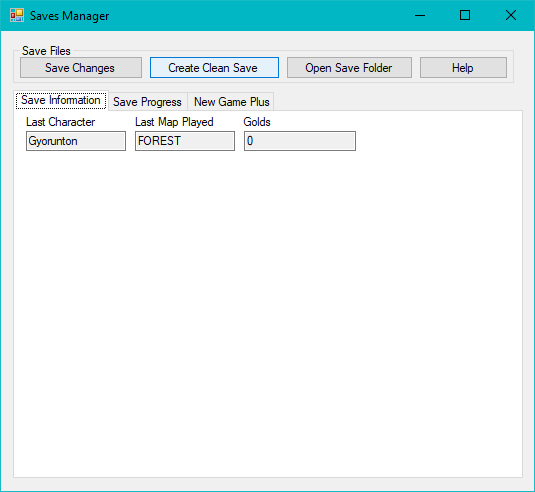The image size is (535, 492).
Task: Click the Saves Manager app icon
Action: [17, 15]
